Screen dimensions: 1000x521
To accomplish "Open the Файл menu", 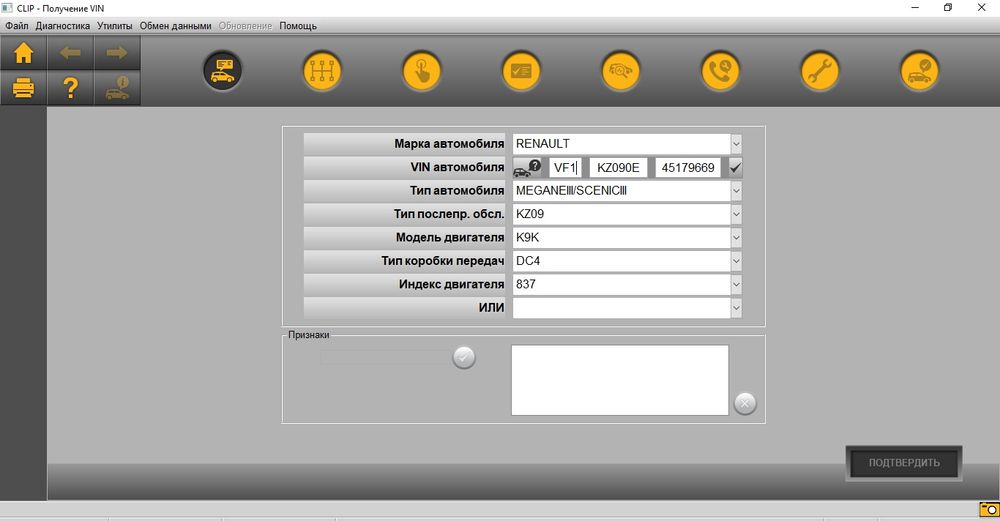I will coord(17,26).
